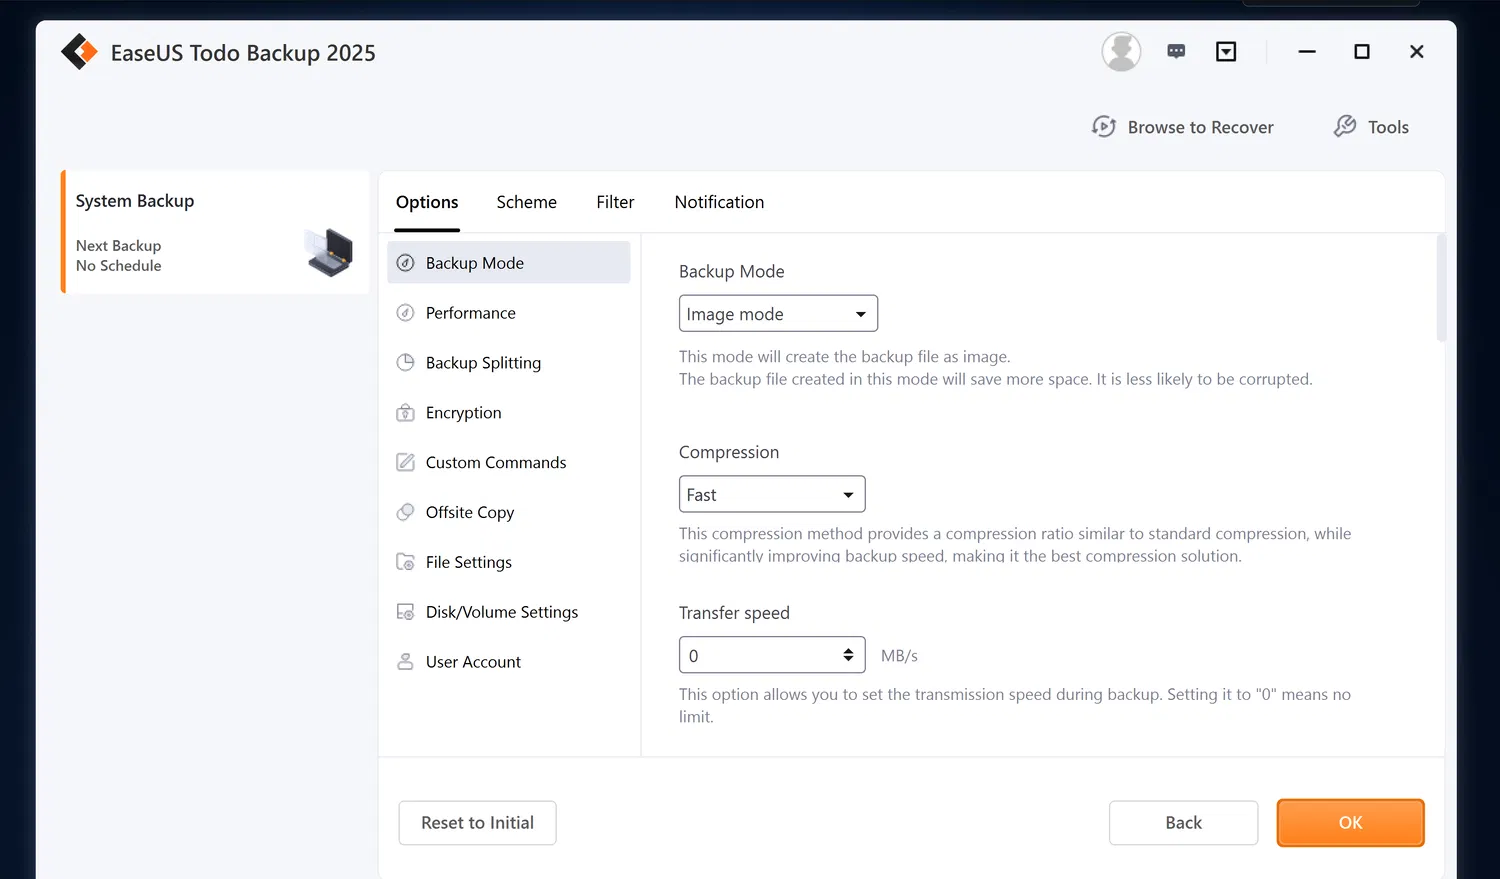Focus the Transfer speed input field
Screen dimensions: 1500x879
(x=760, y=656)
